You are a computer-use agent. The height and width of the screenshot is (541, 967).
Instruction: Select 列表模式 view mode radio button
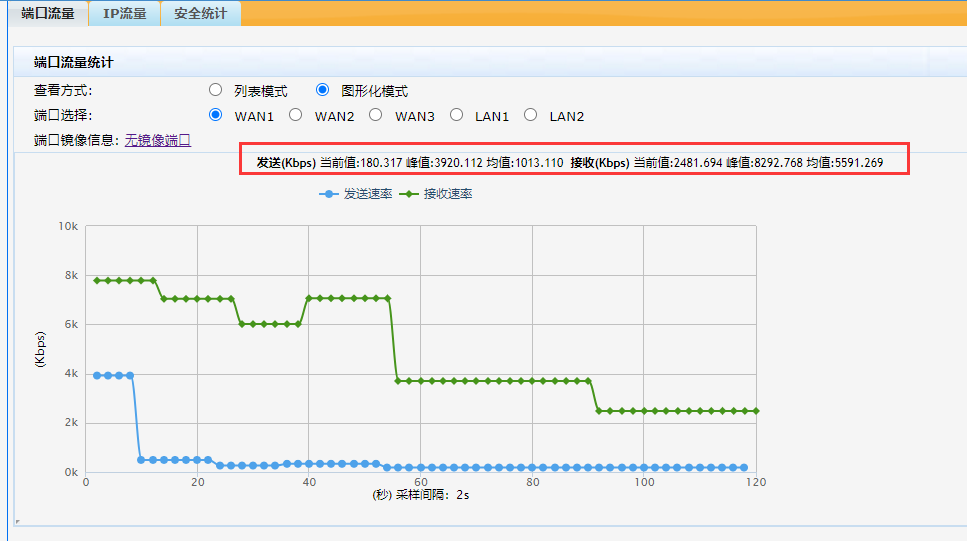click(x=215, y=90)
